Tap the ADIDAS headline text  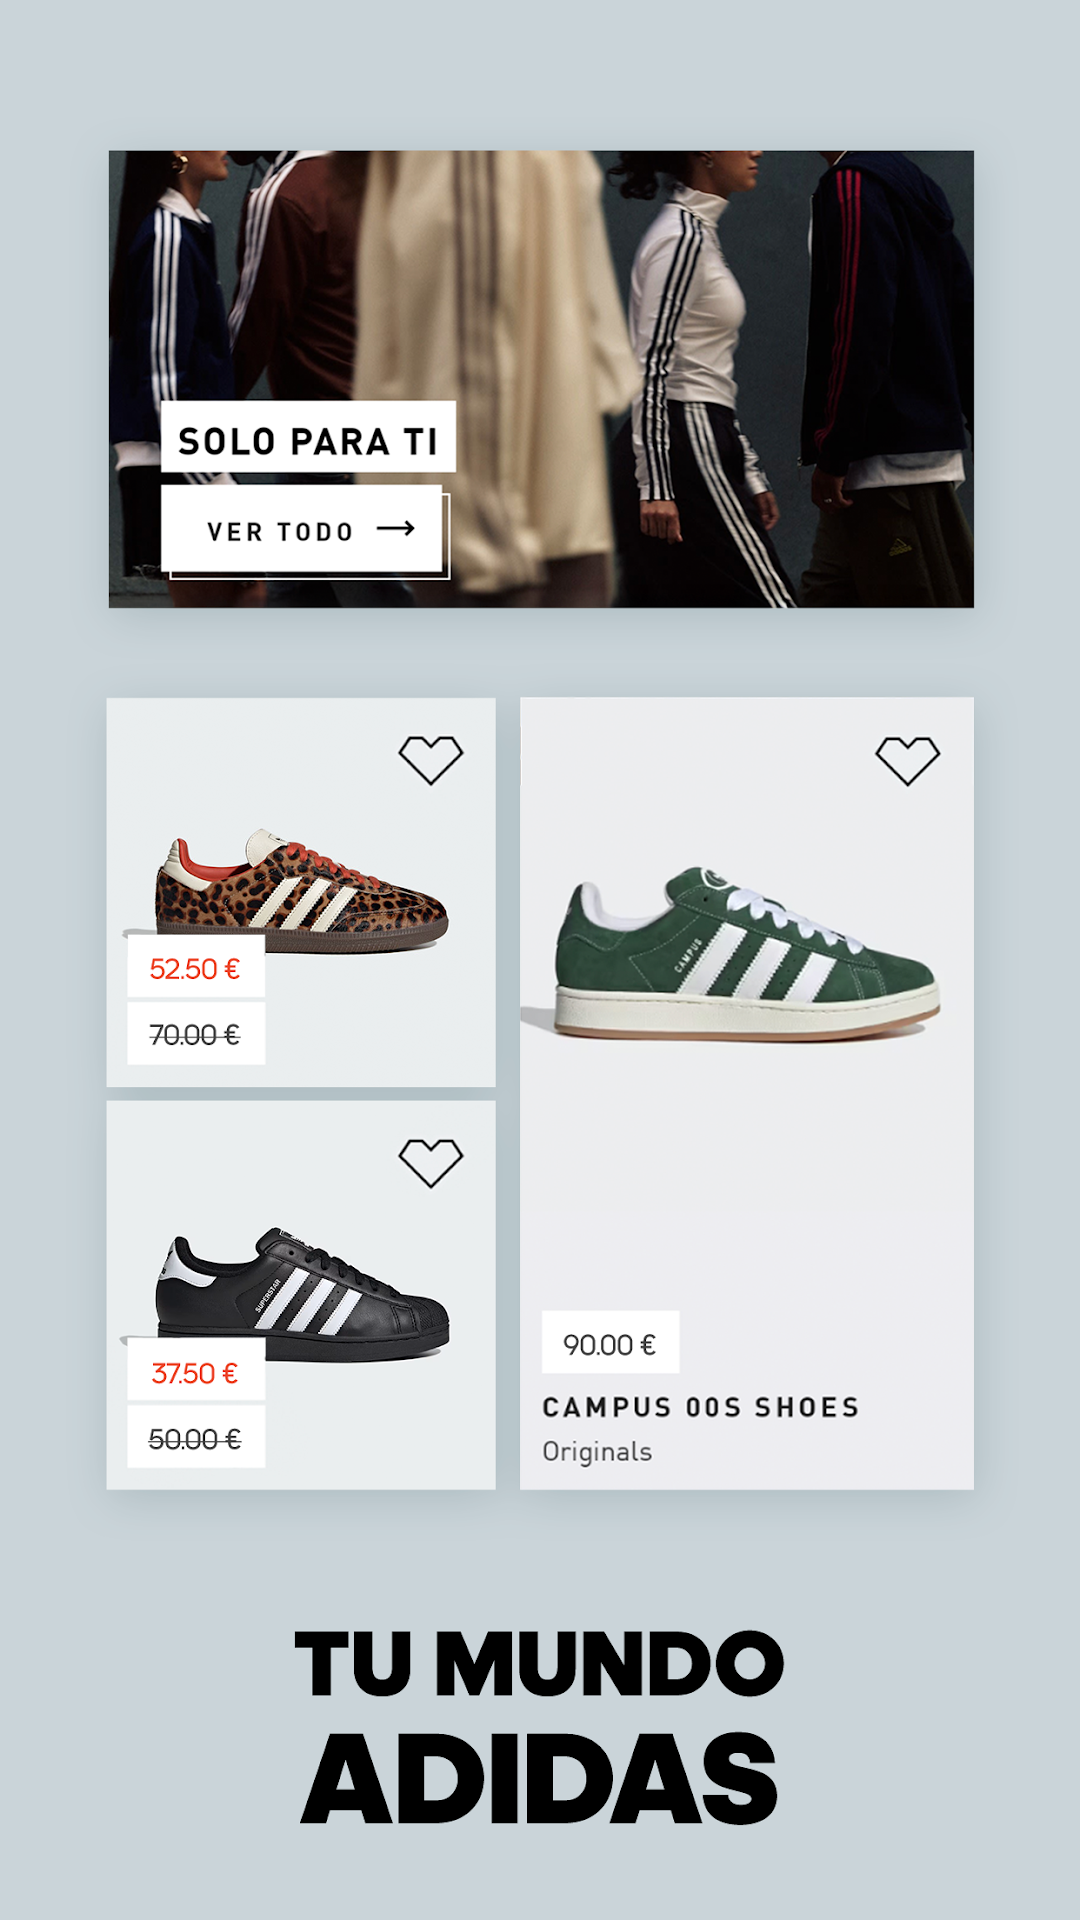click(x=540, y=1781)
